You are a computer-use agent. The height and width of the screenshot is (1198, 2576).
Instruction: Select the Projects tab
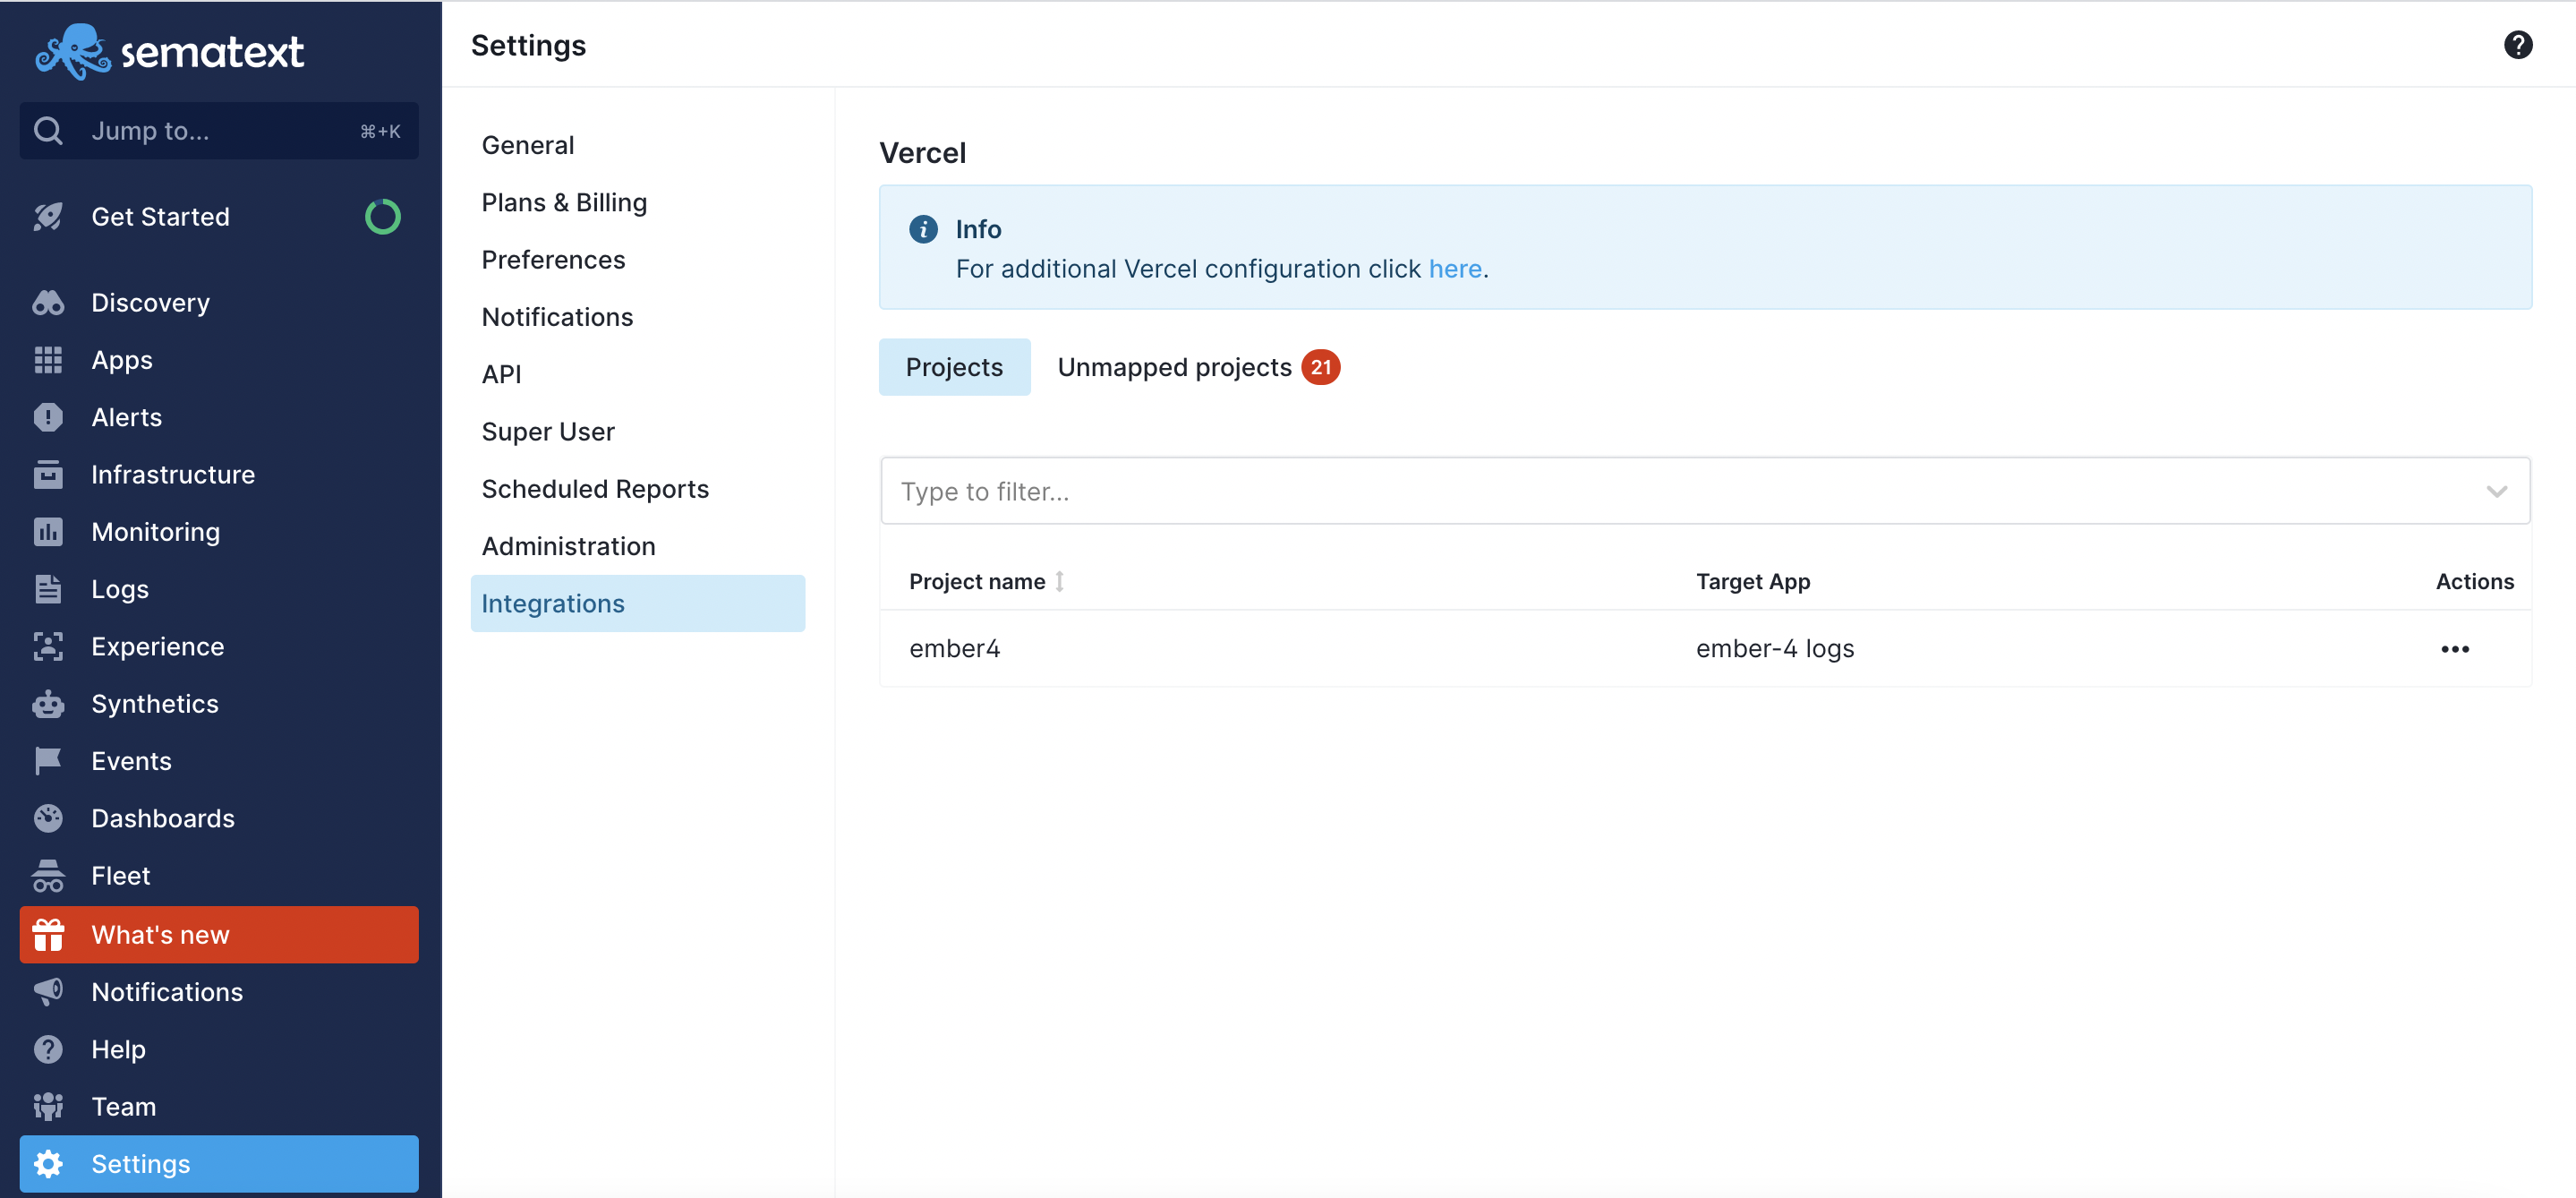[954, 366]
